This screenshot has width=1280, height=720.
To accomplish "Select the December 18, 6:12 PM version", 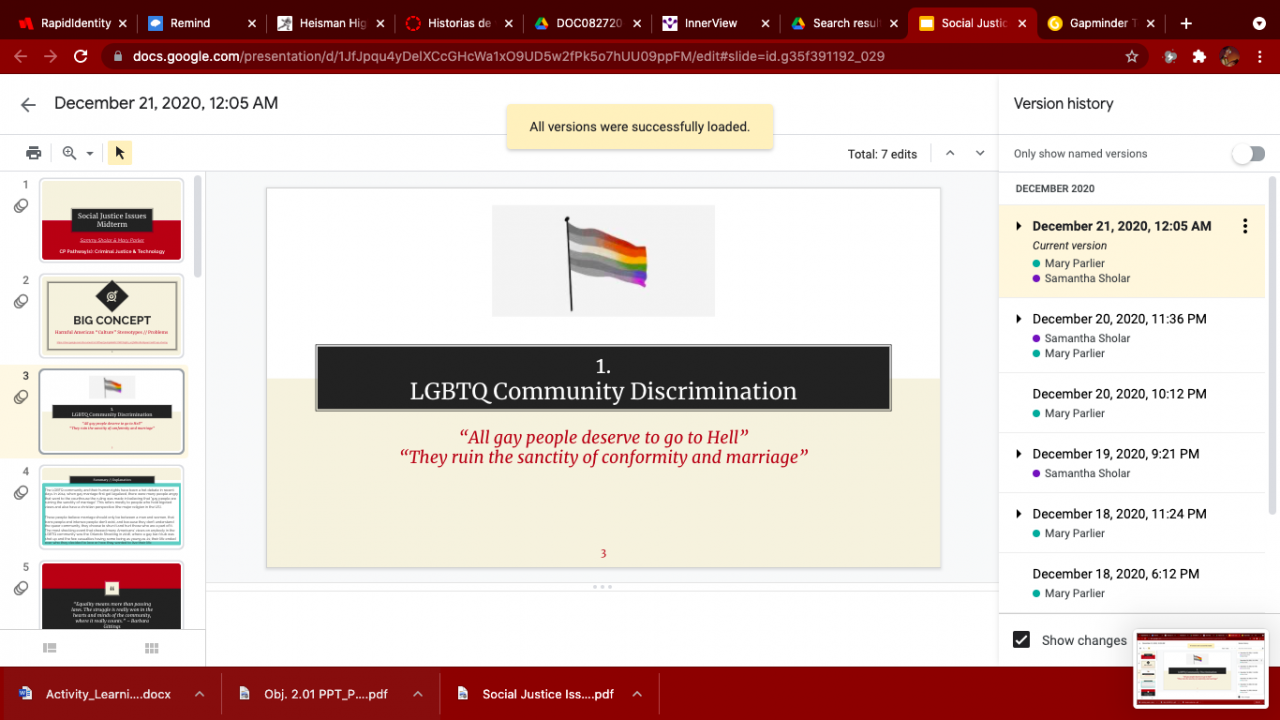I will 1133,583.
